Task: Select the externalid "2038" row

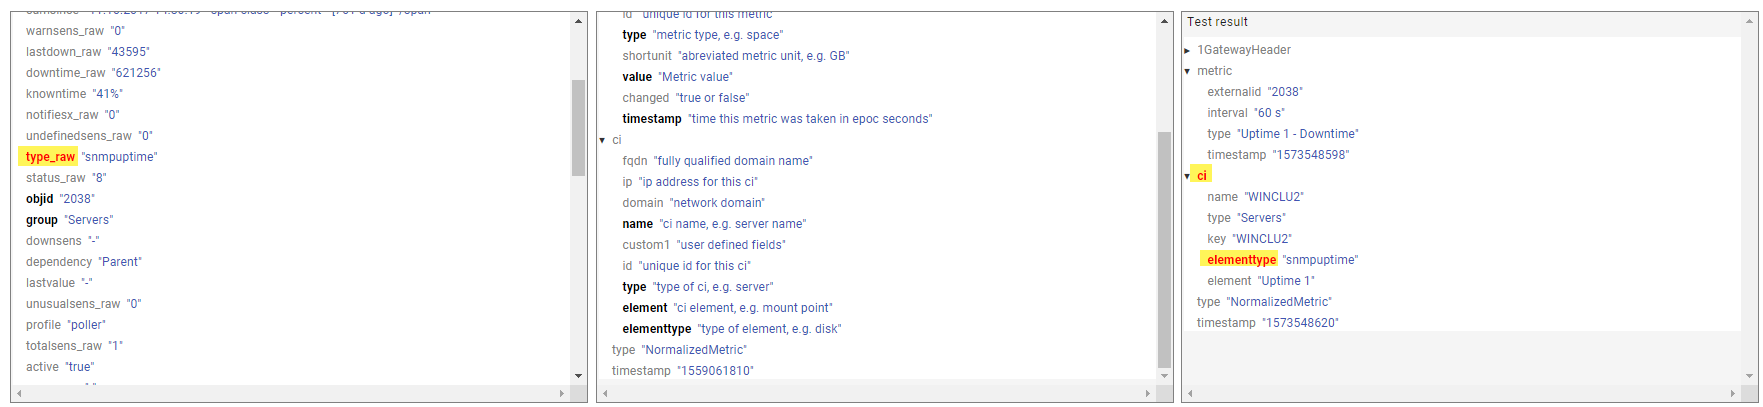Action: click(1254, 92)
